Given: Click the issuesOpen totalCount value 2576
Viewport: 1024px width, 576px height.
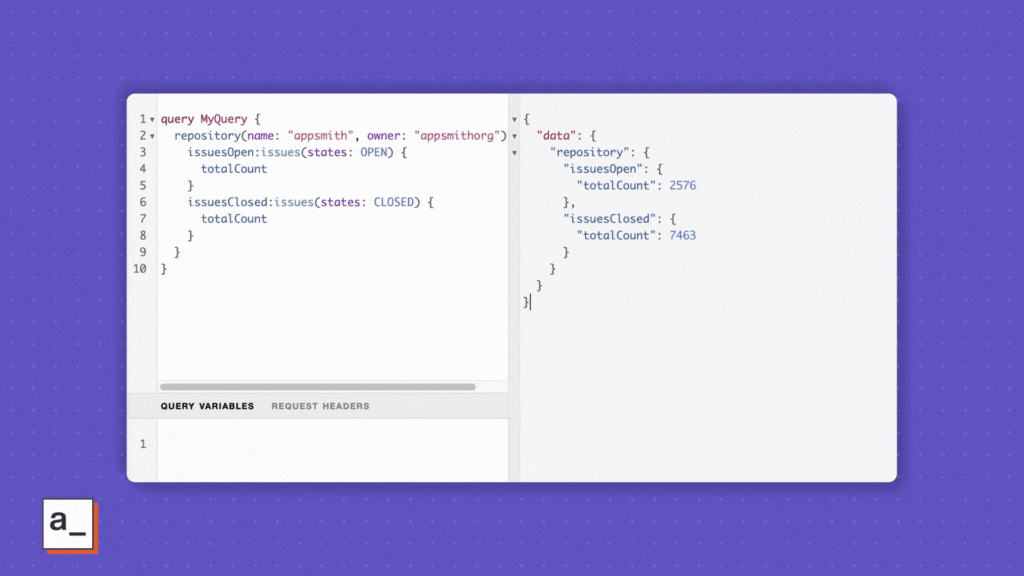Looking at the screenshot, I should click(682, 186).
